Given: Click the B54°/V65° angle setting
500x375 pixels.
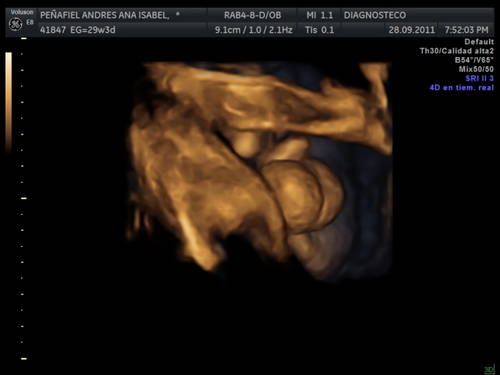Looking at the screenshot, I should tap(474, 60).
